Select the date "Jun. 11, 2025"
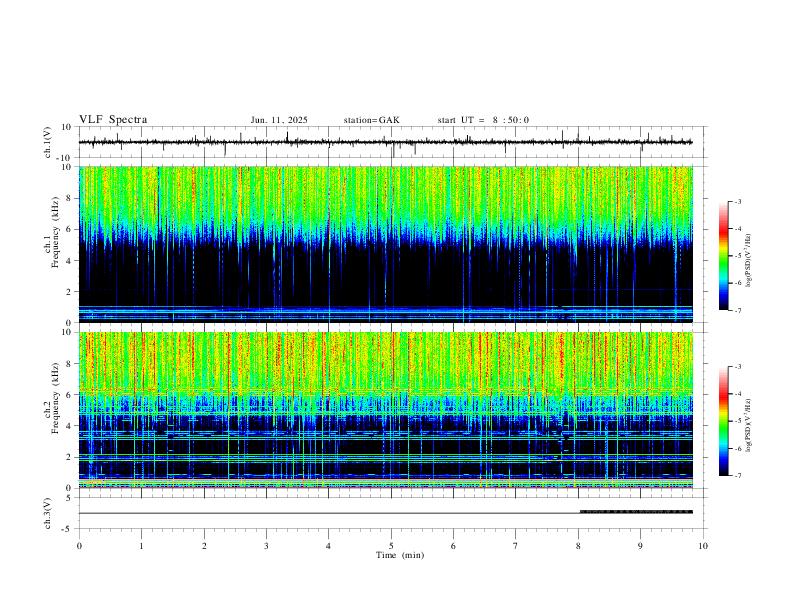This screenshot has width=792, height=612. tap(279, 120)
